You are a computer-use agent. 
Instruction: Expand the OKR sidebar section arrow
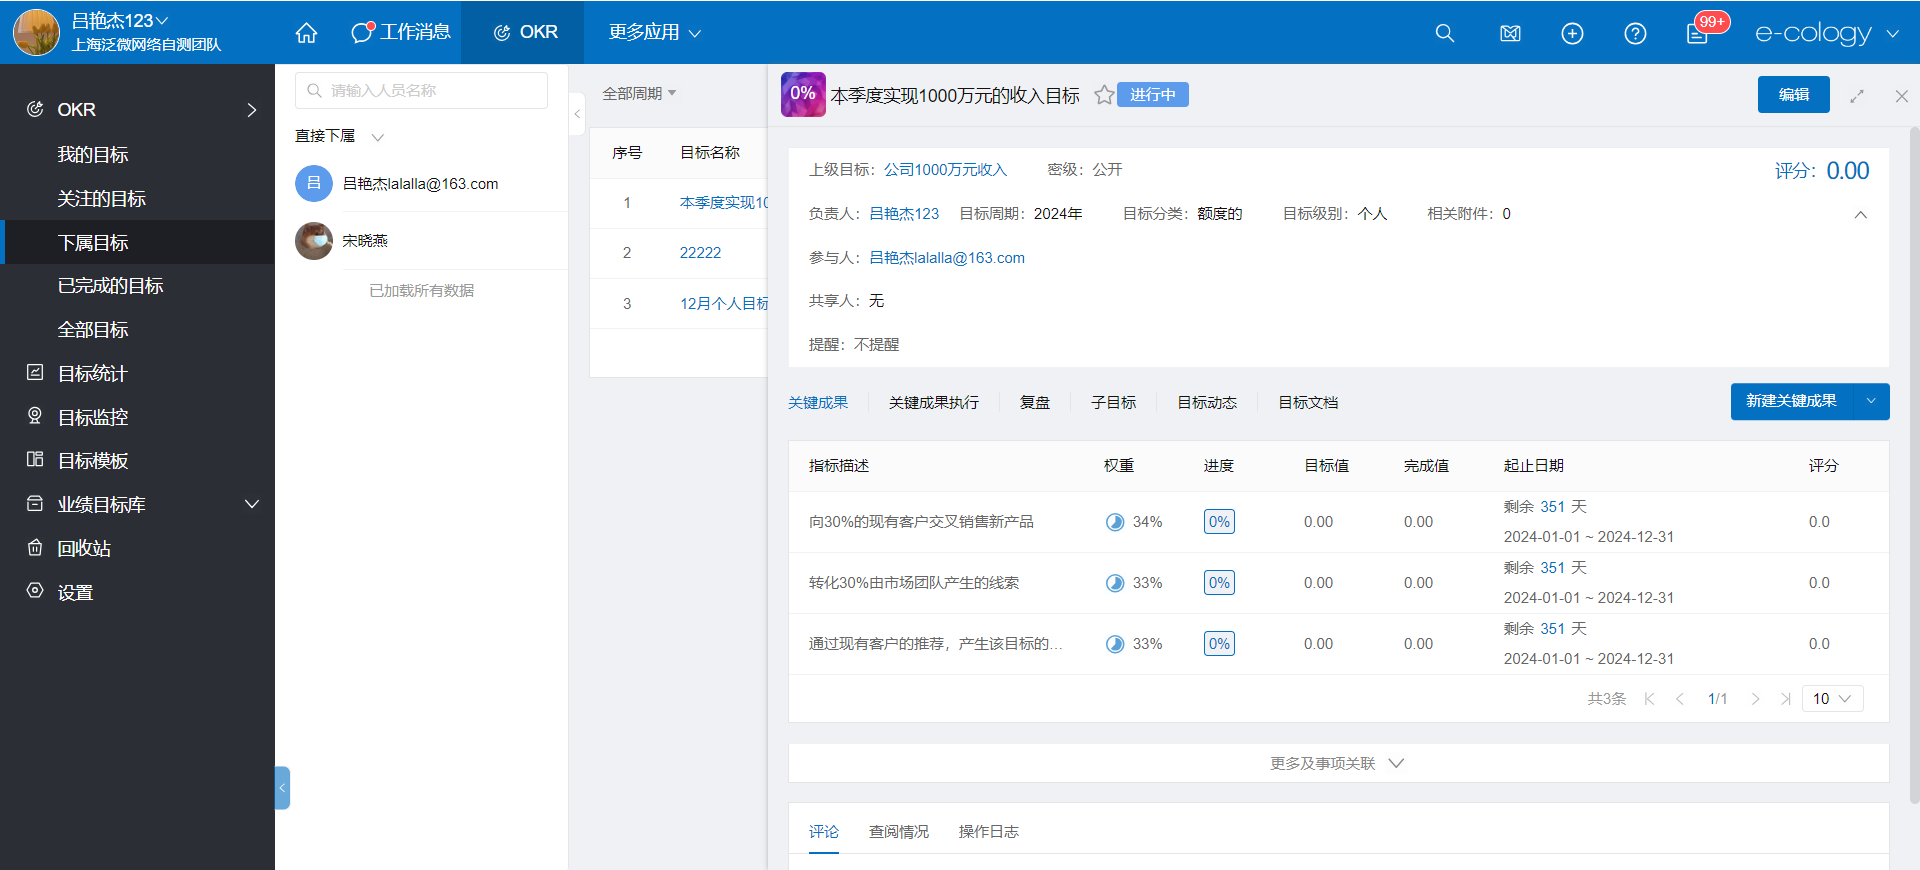coord(252,110)
